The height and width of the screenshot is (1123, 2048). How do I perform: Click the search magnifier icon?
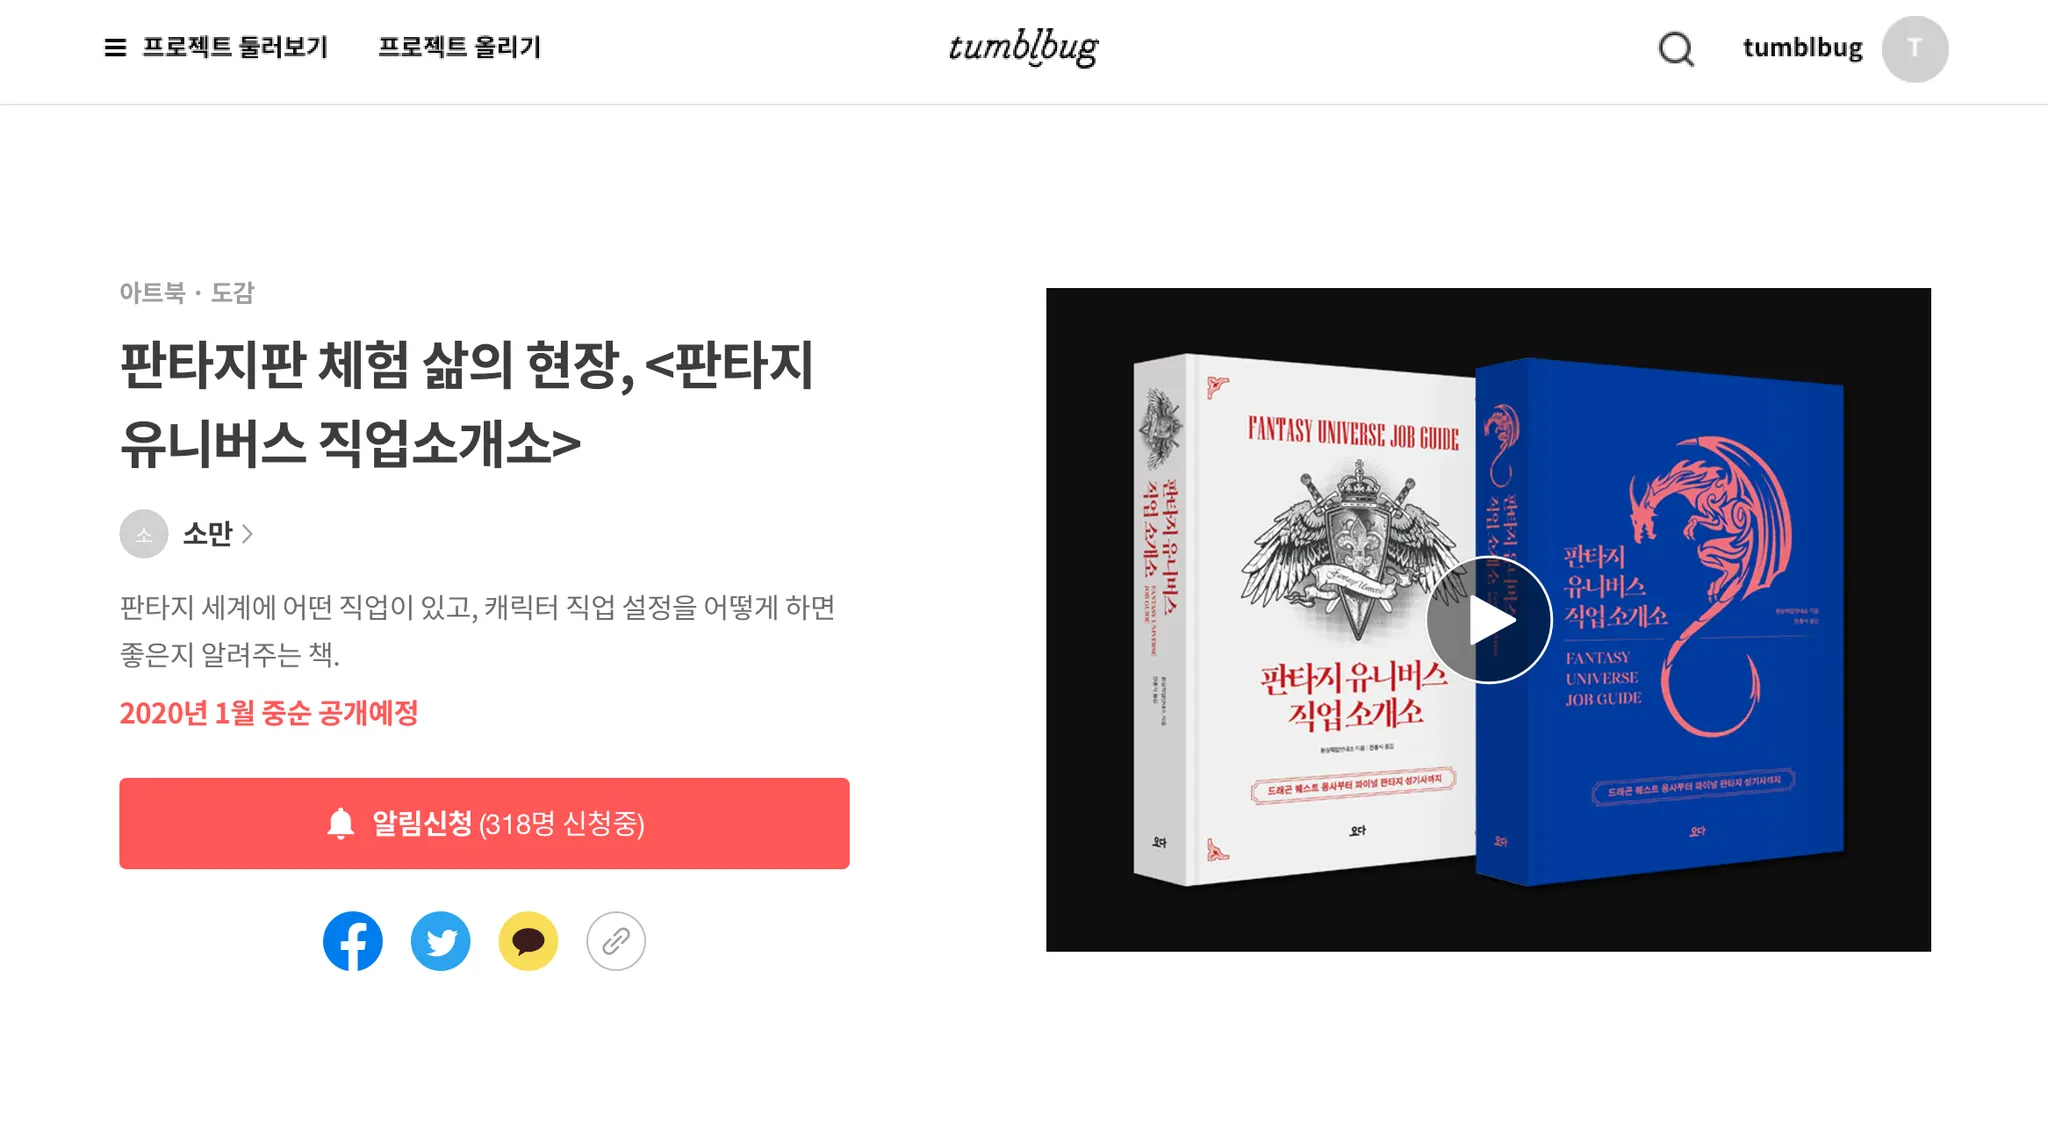coord(1676,48)
